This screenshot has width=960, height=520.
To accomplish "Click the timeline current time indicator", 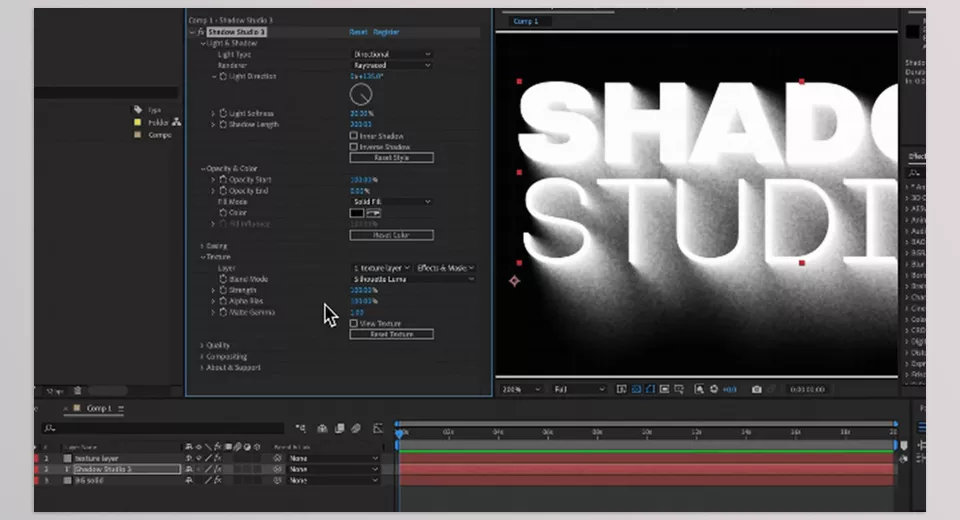I will (400, 433).
